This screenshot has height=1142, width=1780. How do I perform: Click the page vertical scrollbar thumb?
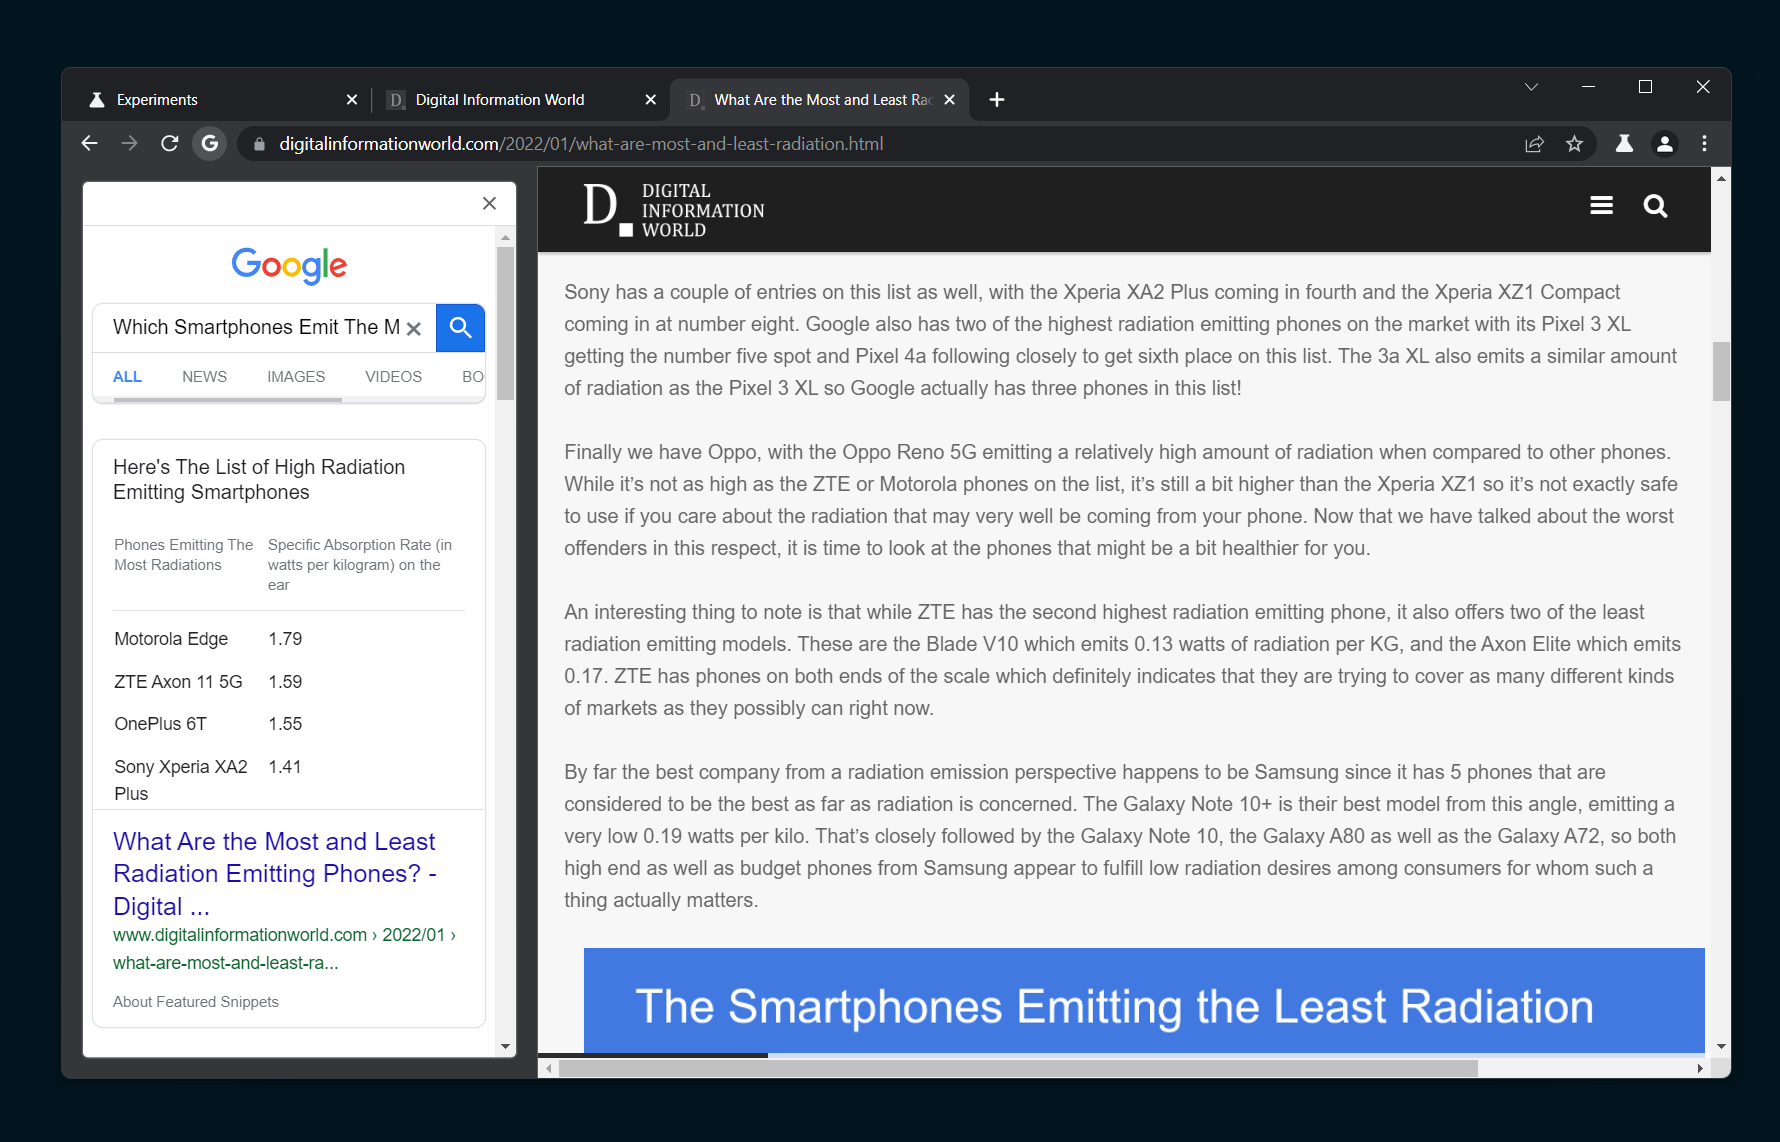(x=1721, y=371)
